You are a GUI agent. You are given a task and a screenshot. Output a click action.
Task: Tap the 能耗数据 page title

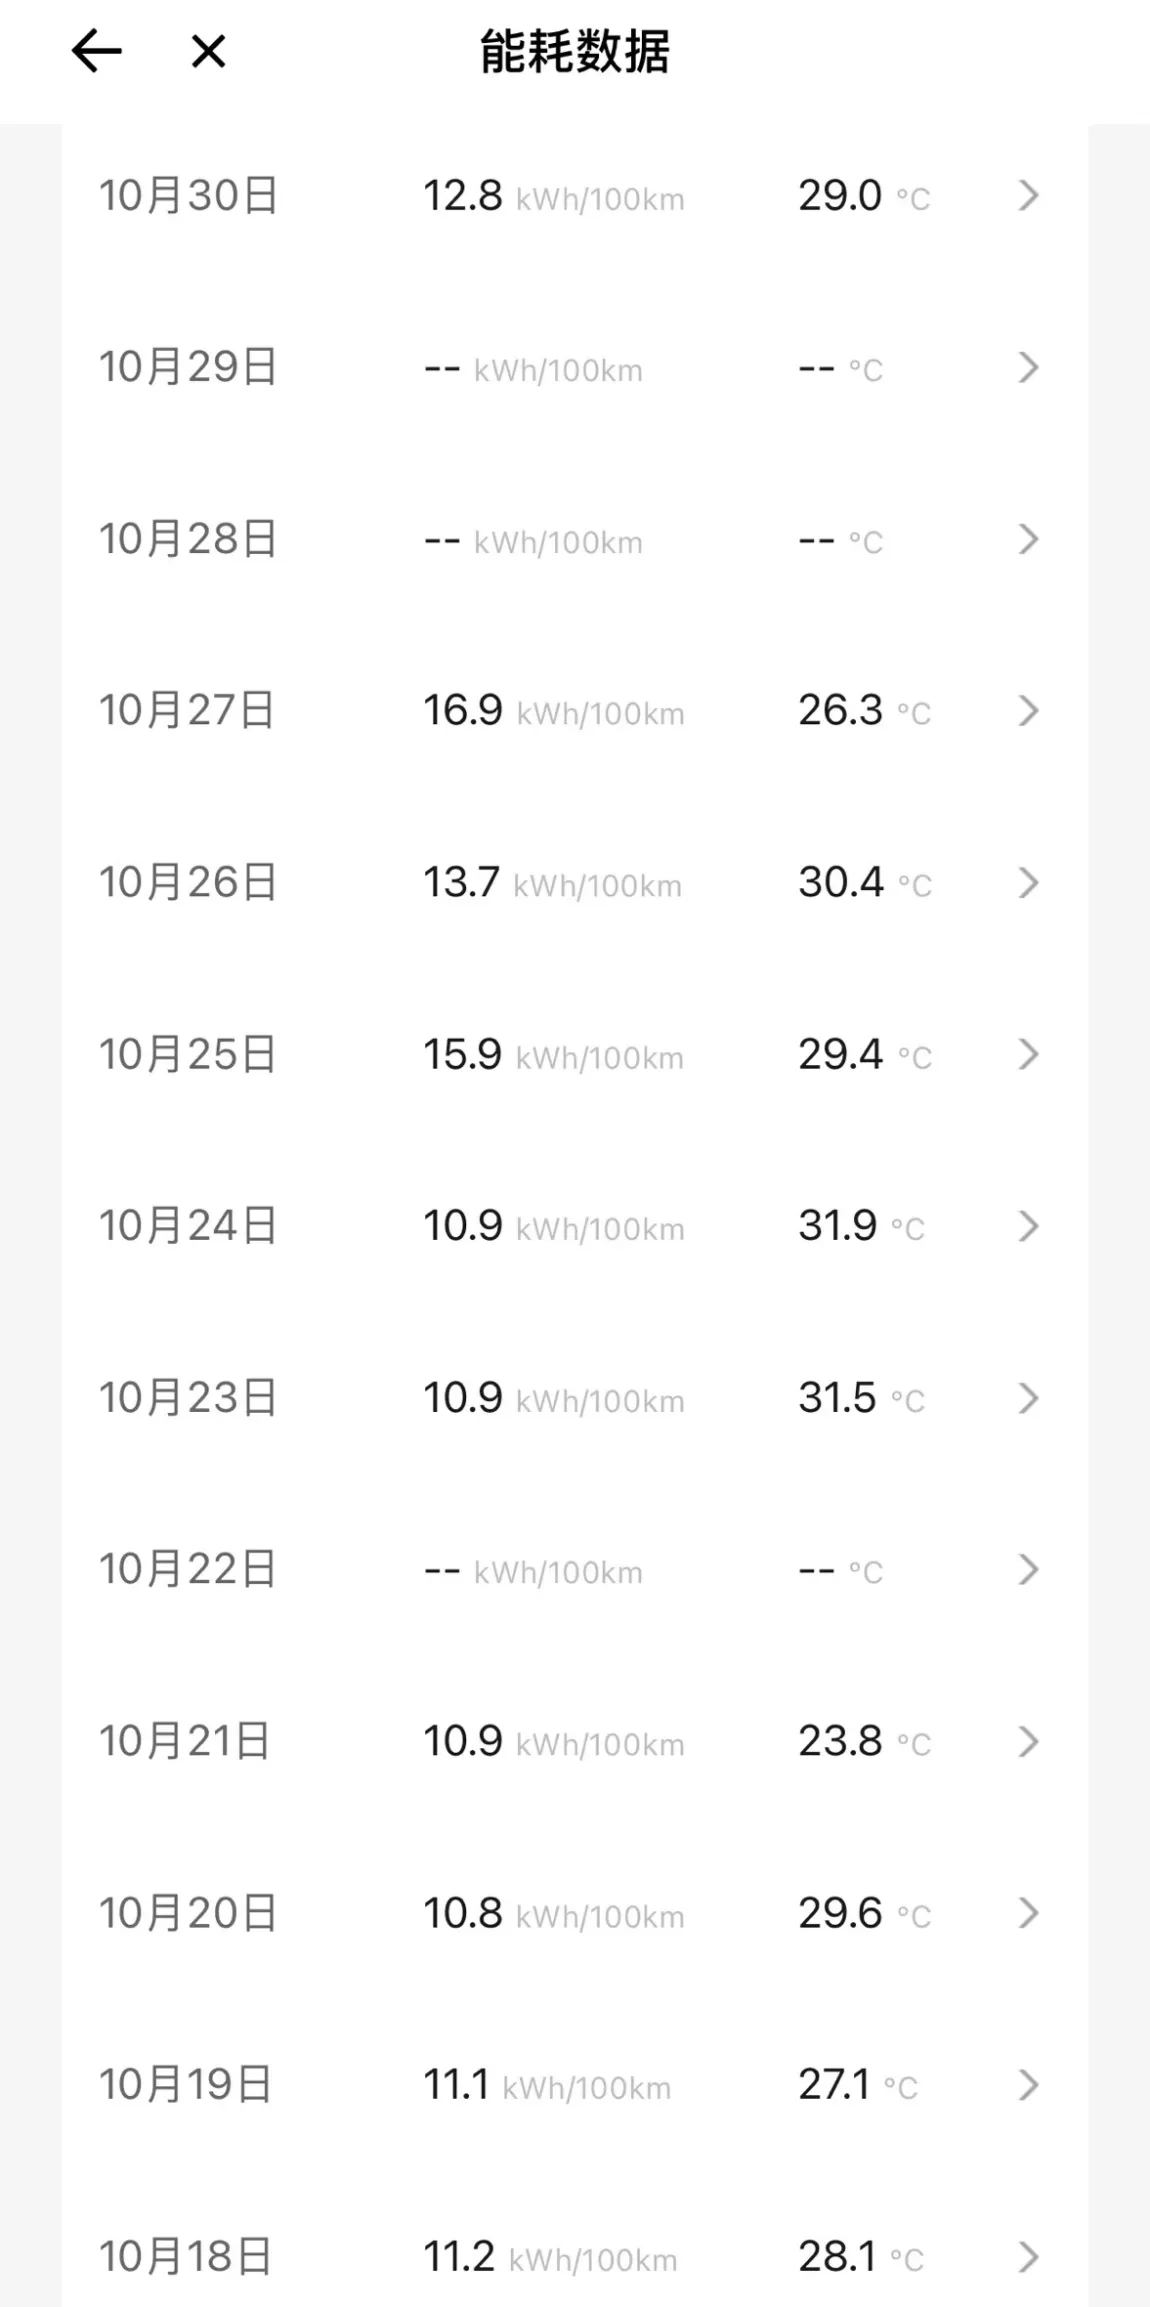click(575, 51)
